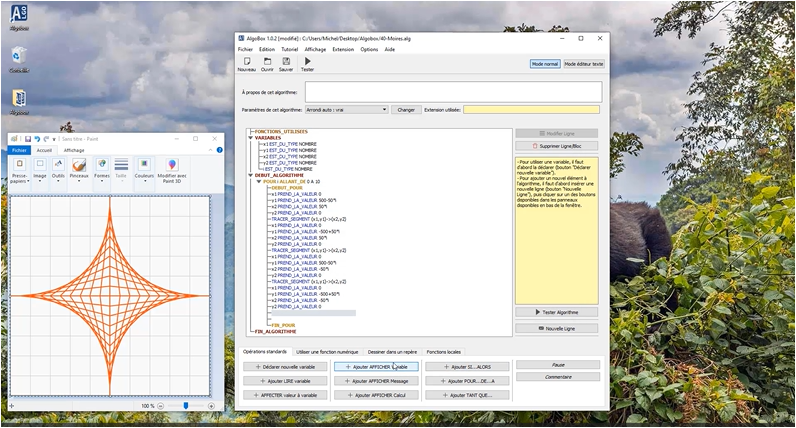Click the Nouveau file icon in AlgoBox
Viewport: 796px width, 428px height.
[246, 62]
